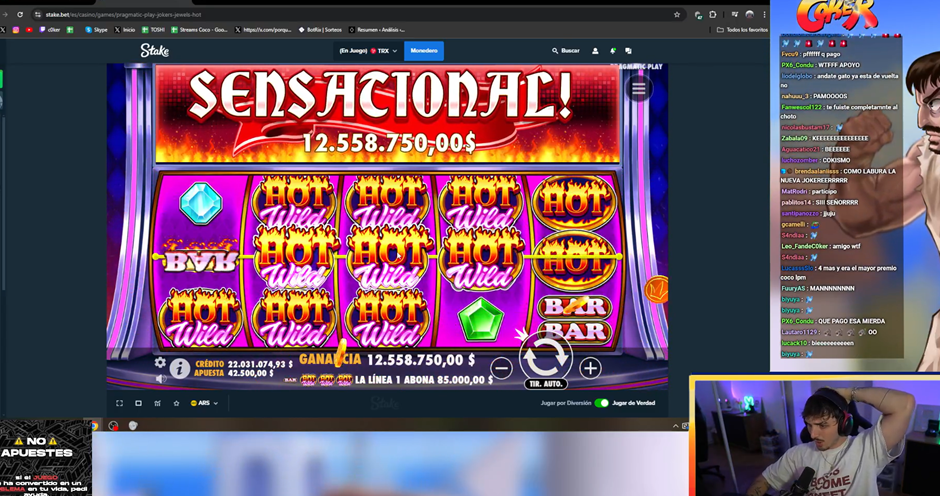Expand the TRX wallet balance dropdown

[x=368, y=51]
